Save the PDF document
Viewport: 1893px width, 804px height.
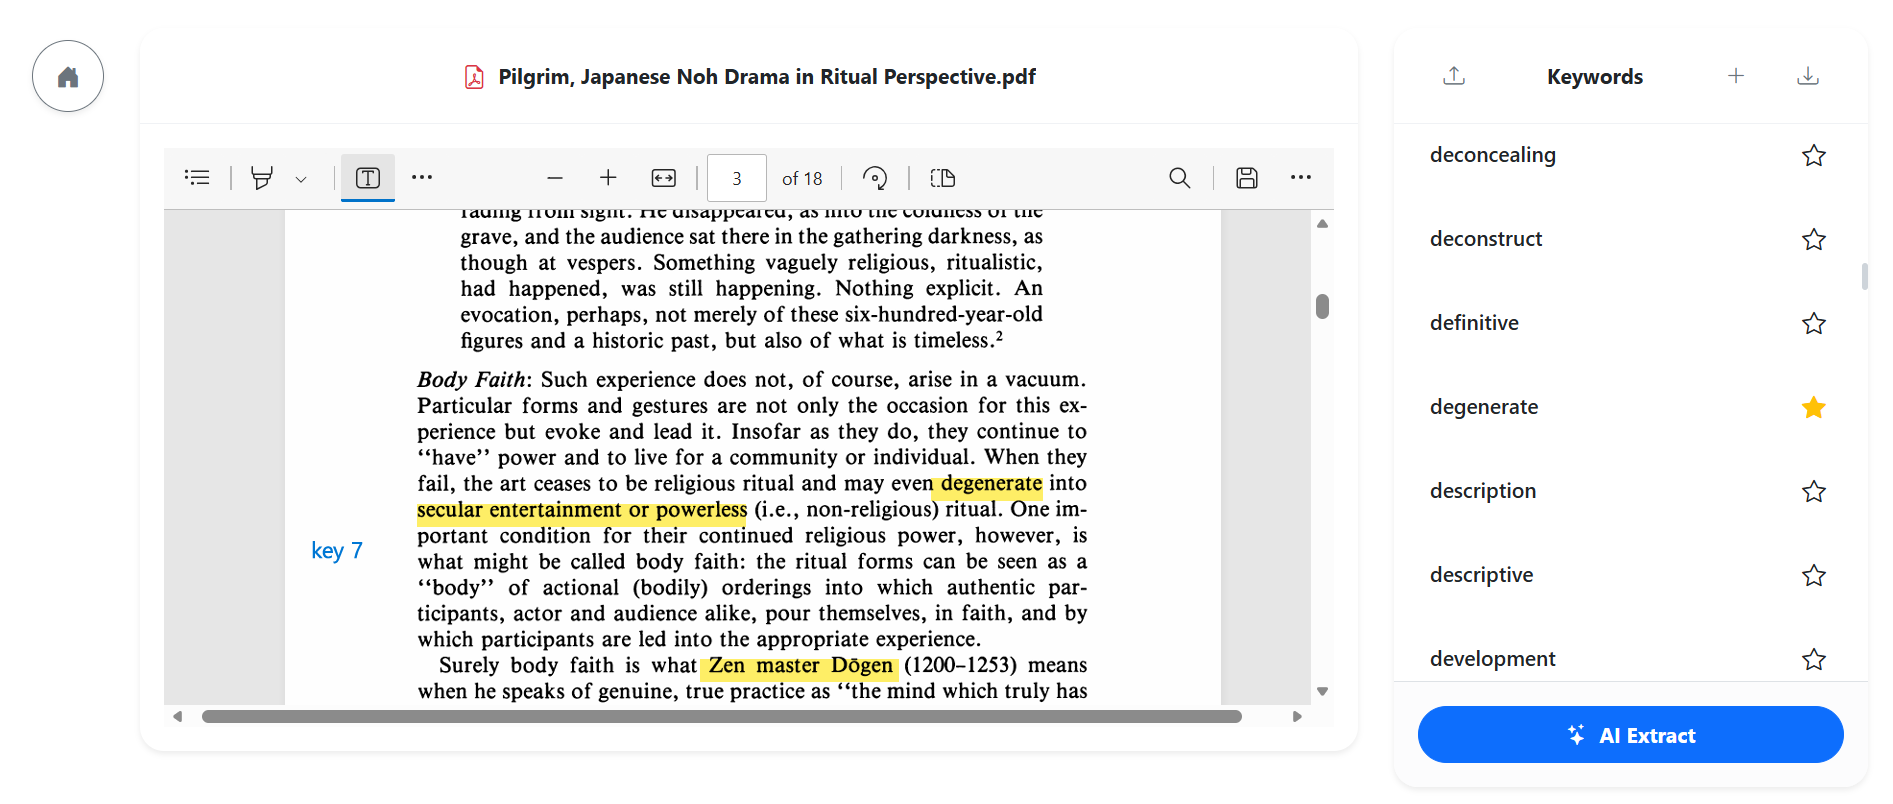click(x=1247, y=178)
